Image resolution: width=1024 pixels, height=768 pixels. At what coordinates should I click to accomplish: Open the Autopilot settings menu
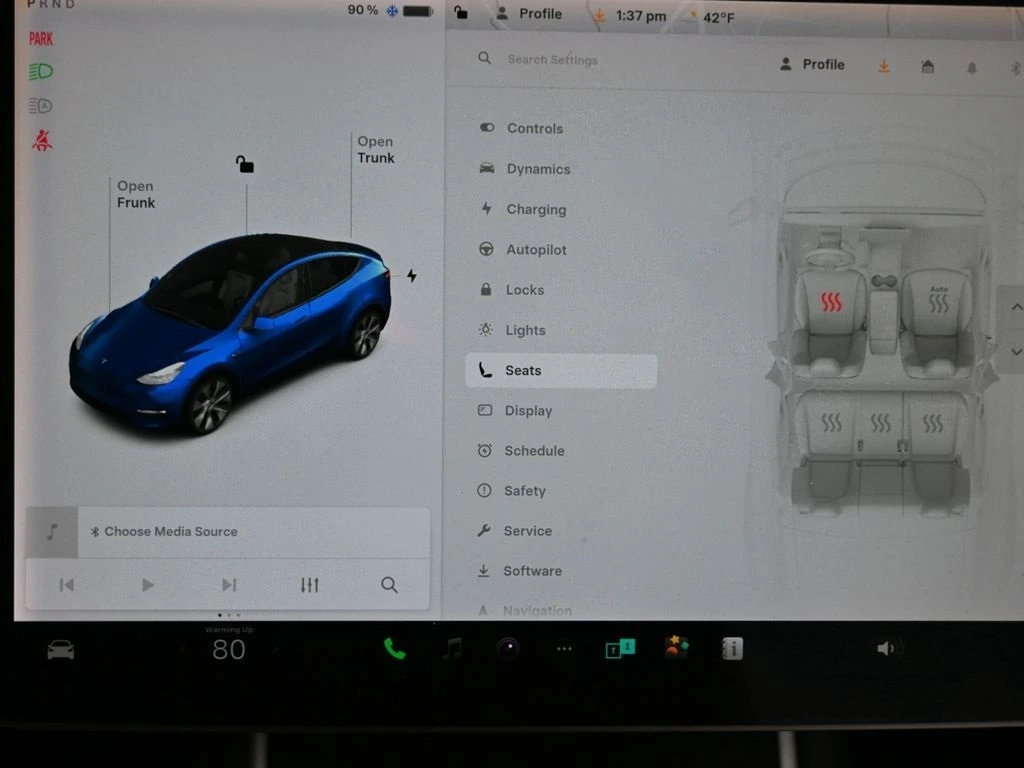click(536, 250)
